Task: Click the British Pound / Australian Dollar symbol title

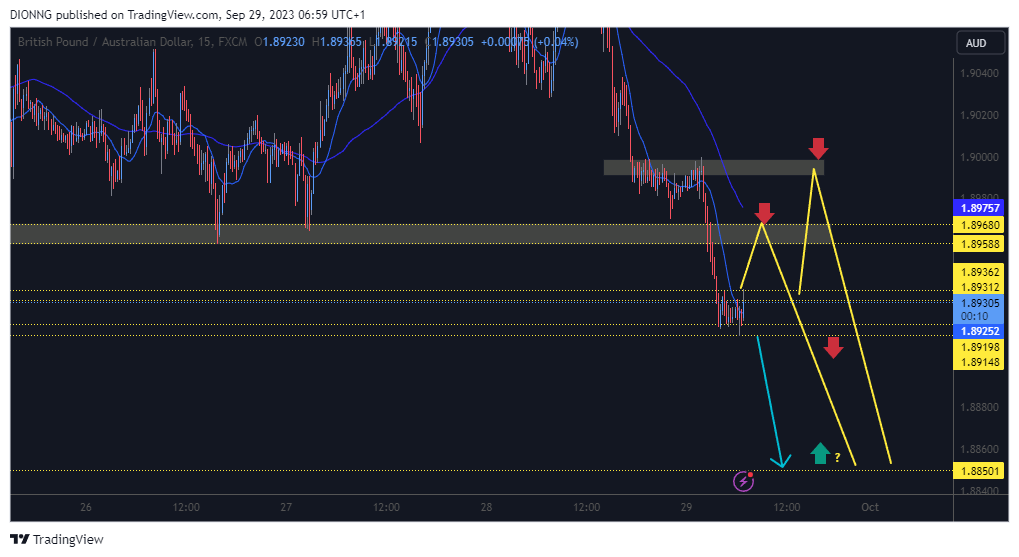Action: pos(105,42)
